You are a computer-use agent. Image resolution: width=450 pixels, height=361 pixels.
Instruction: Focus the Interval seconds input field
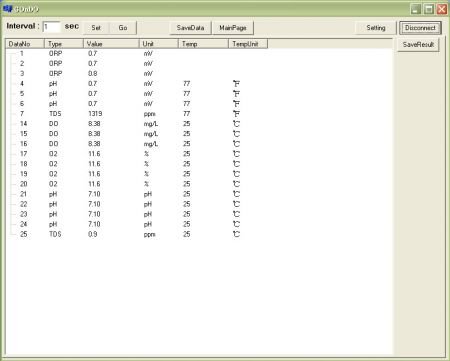point(51,27)
